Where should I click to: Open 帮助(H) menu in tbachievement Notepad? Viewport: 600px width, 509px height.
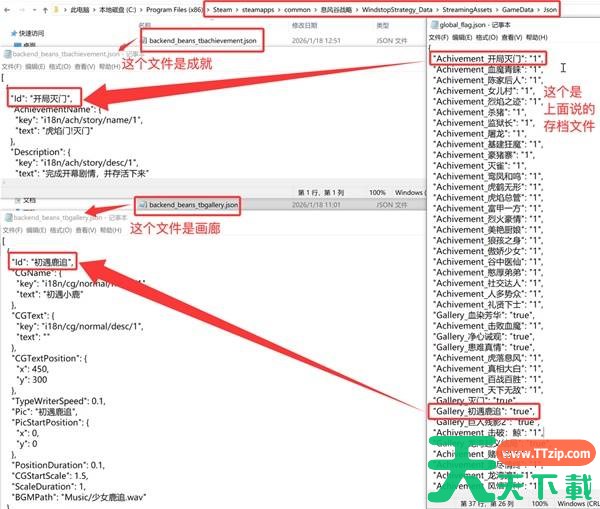pos(109,67)
